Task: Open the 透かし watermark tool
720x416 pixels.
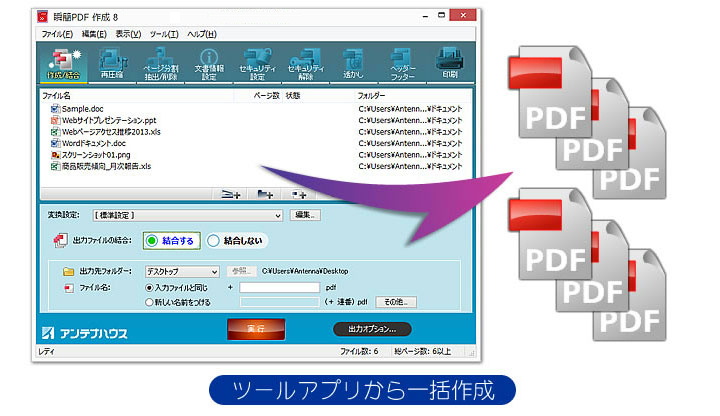Action: [x=353, y=63]
